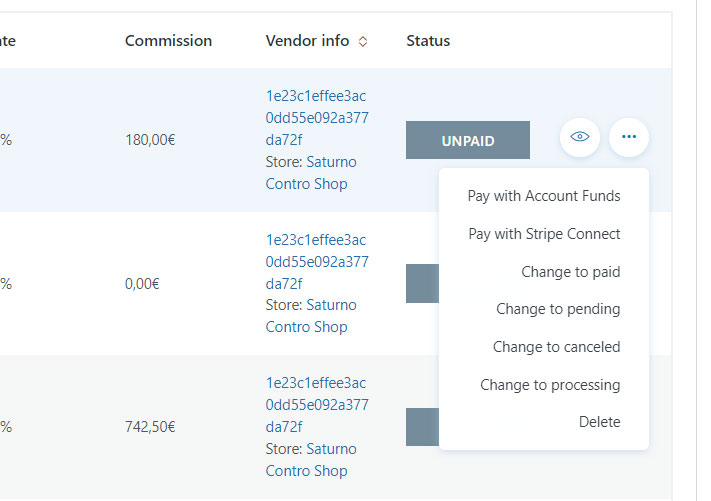The image size is (711, 501).
Task: Open the three-dots actions menu button
Action: 629,137
